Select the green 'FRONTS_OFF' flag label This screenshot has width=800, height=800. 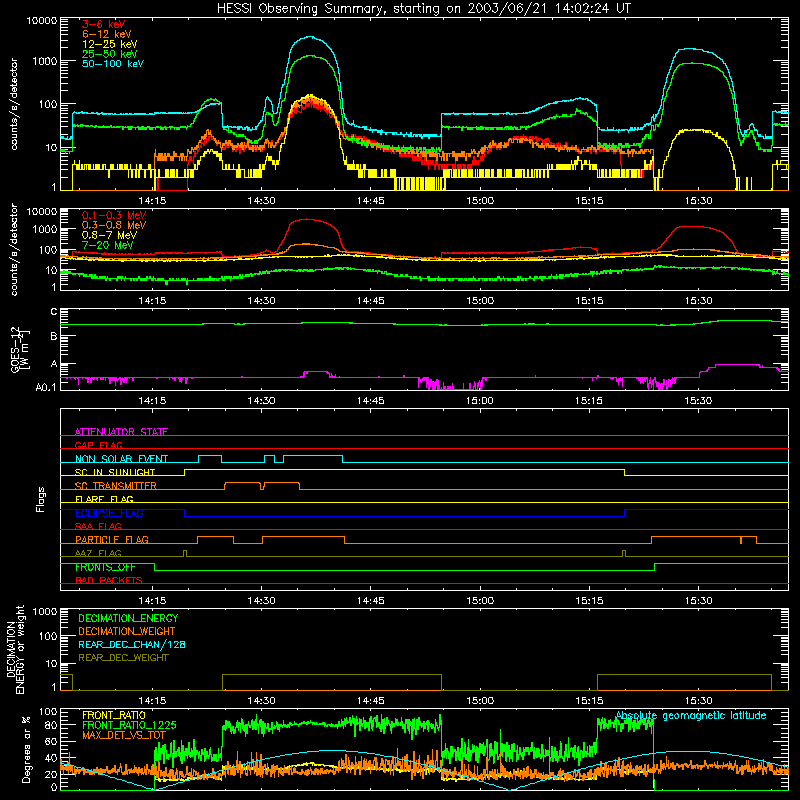point(105,567)
